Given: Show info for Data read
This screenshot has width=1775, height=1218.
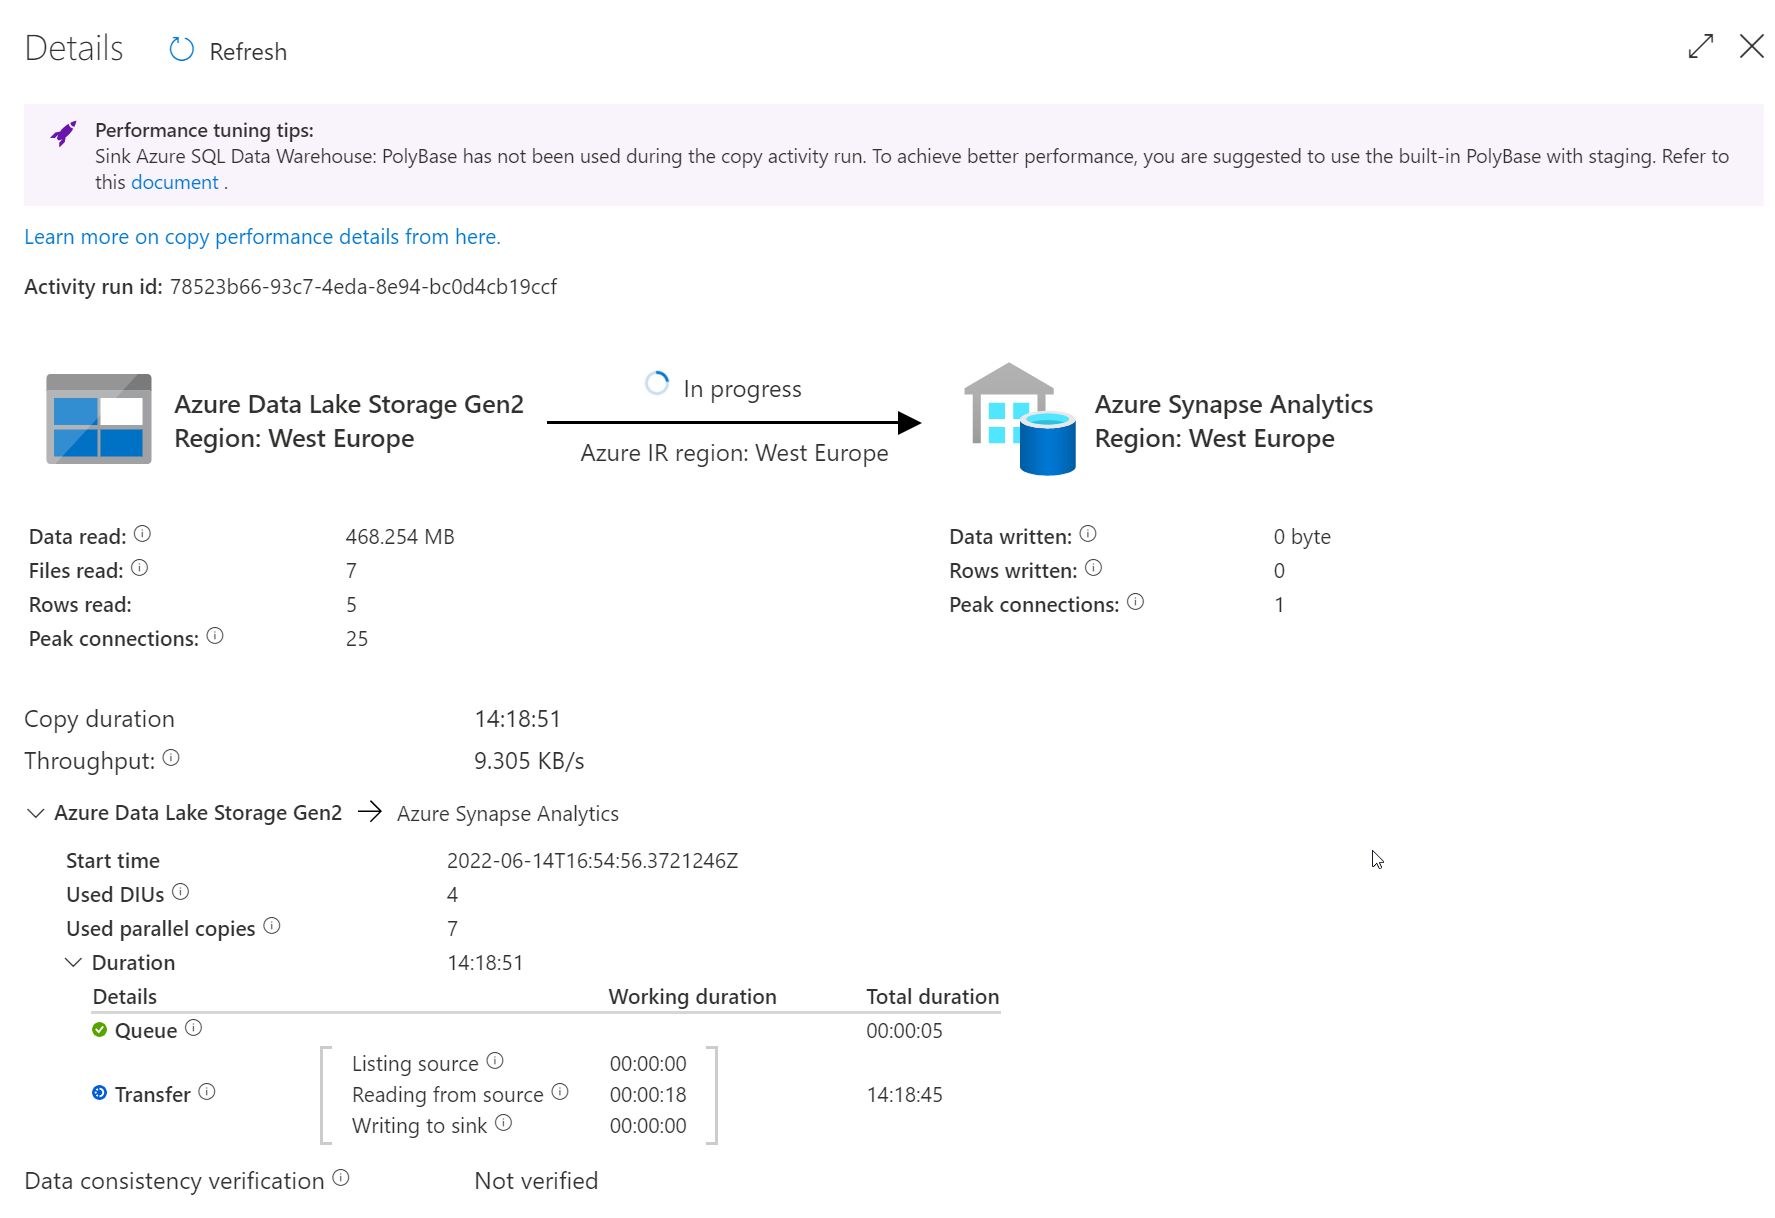Looking at the screenshot, I should pos(142,534).
